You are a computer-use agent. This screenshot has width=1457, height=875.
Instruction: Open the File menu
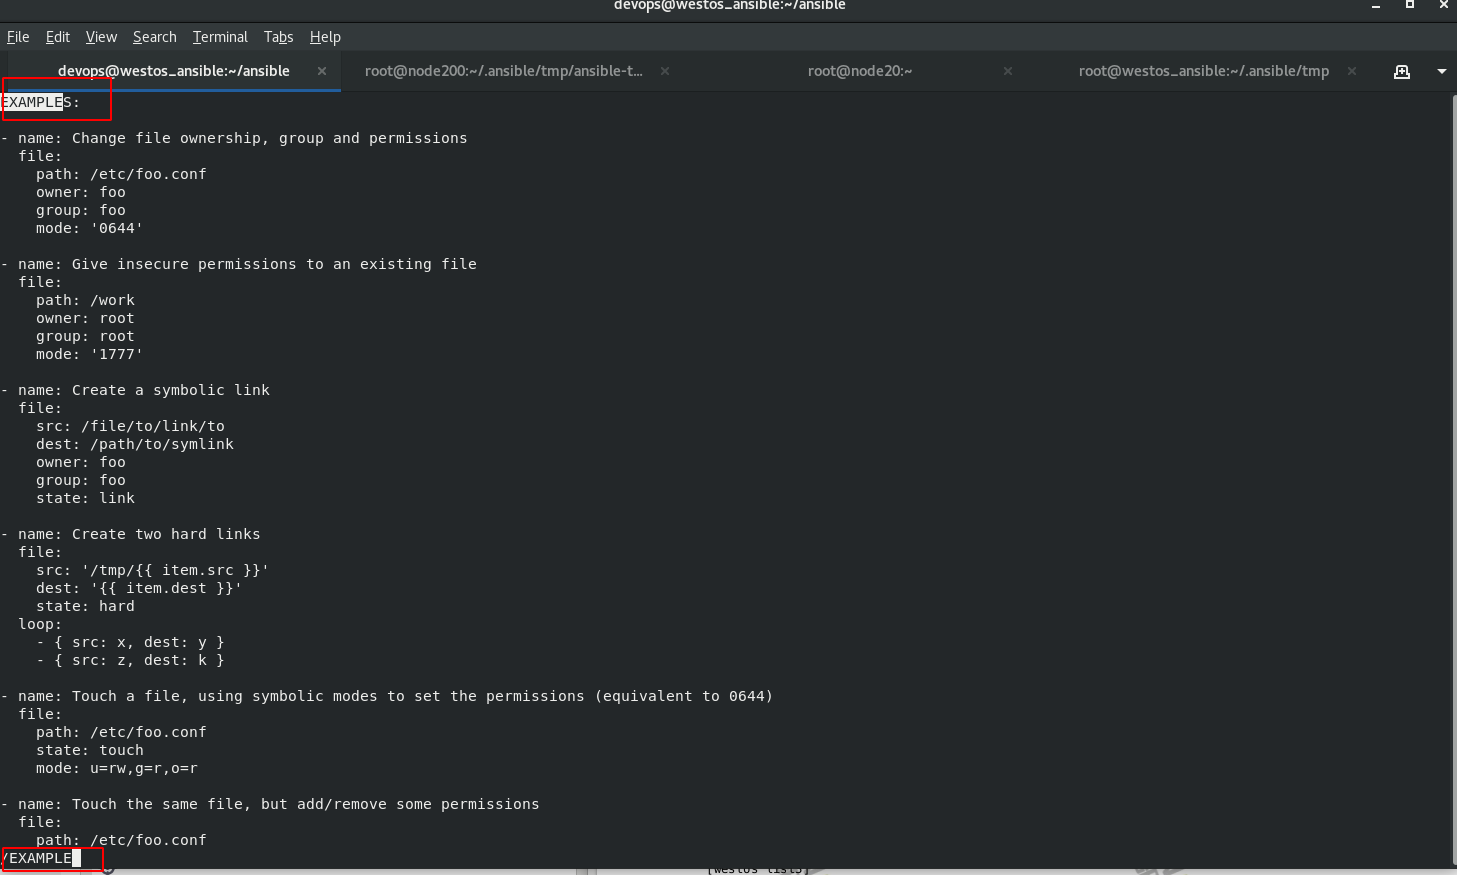click(x=18, y=37)
